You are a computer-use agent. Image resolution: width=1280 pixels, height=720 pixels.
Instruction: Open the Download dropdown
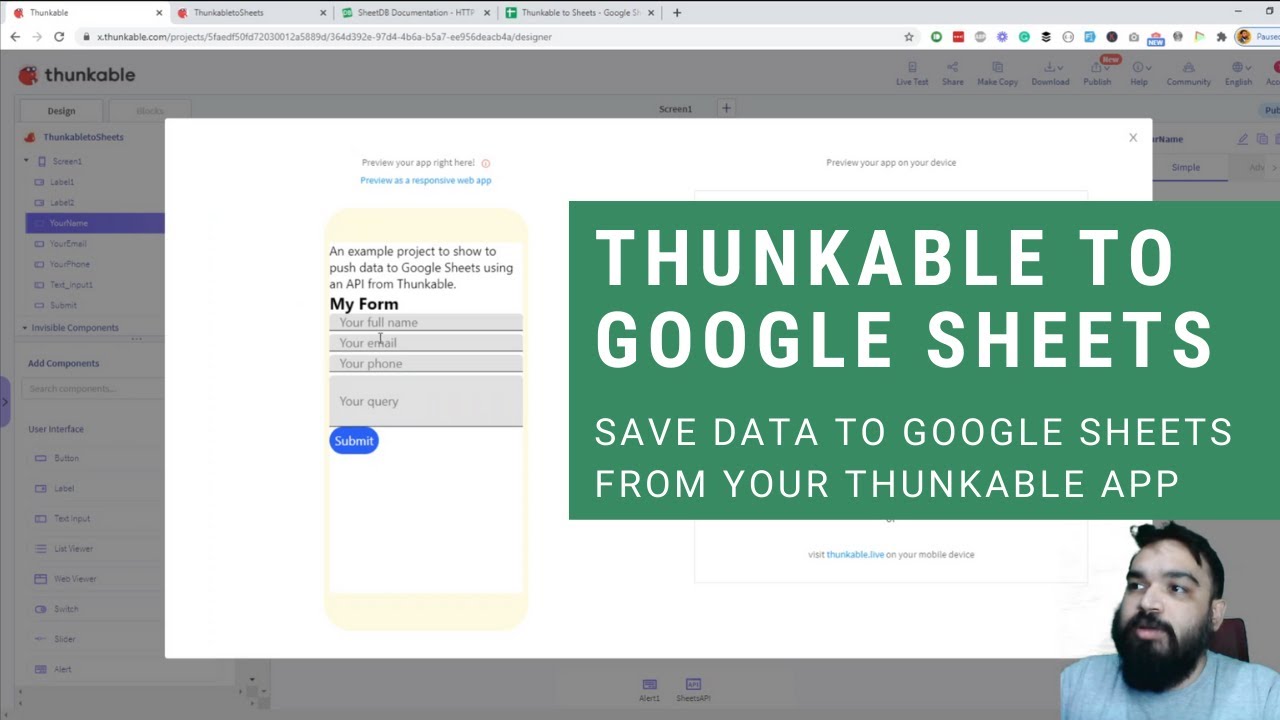coord(1052,74)
